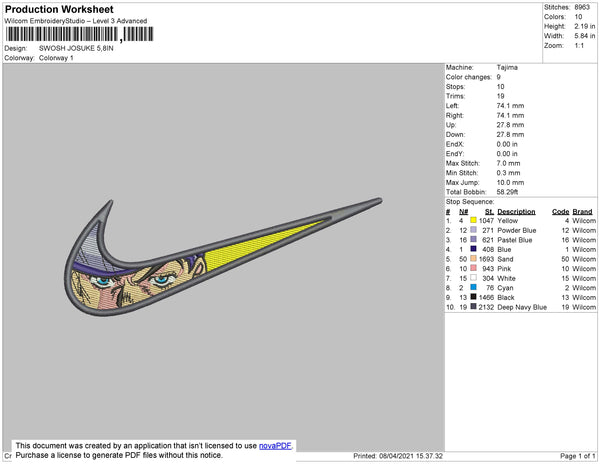This screenshot has width=600, height=464.
Task: Click the design barcode
Action: 80,34
